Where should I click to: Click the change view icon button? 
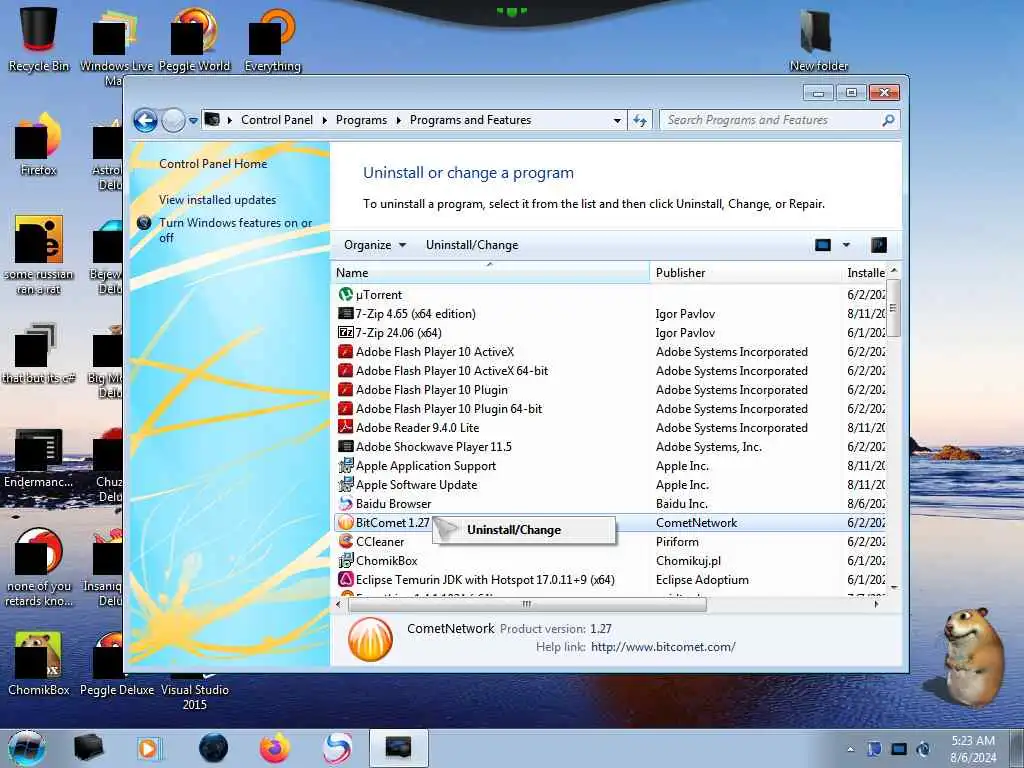pos(823,245)
